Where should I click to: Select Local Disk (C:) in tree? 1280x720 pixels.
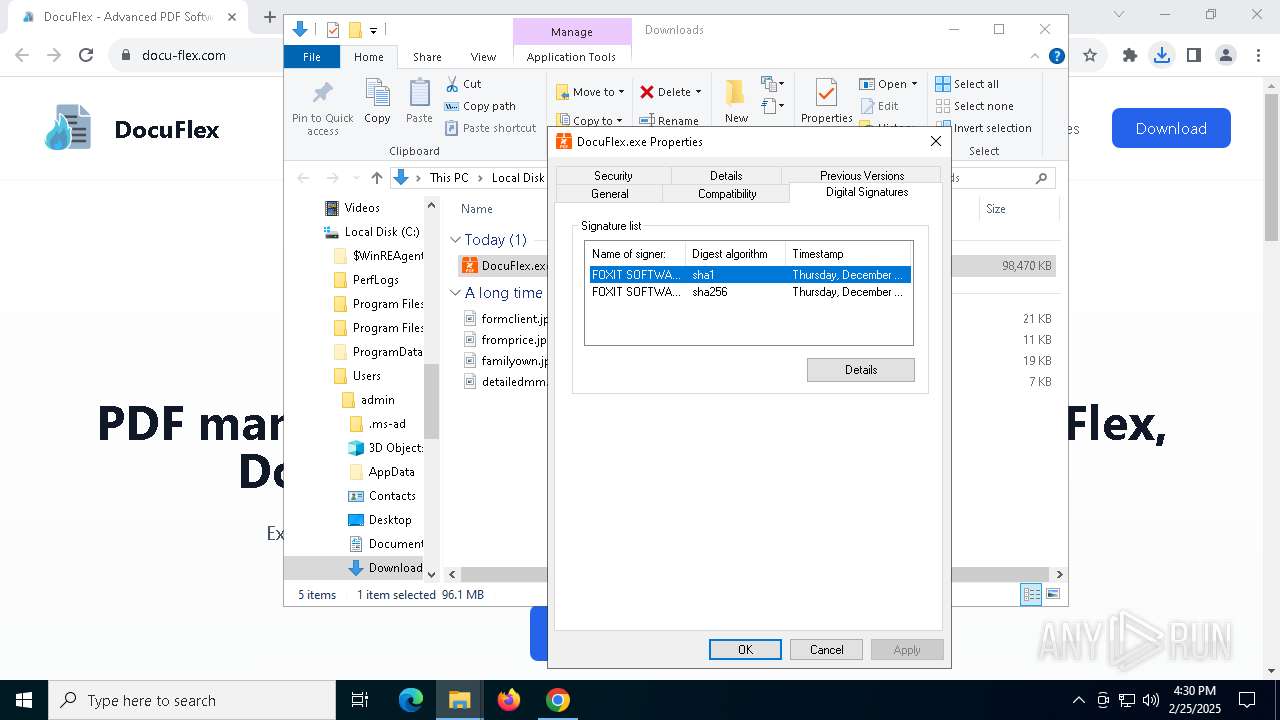click(372, 232)
